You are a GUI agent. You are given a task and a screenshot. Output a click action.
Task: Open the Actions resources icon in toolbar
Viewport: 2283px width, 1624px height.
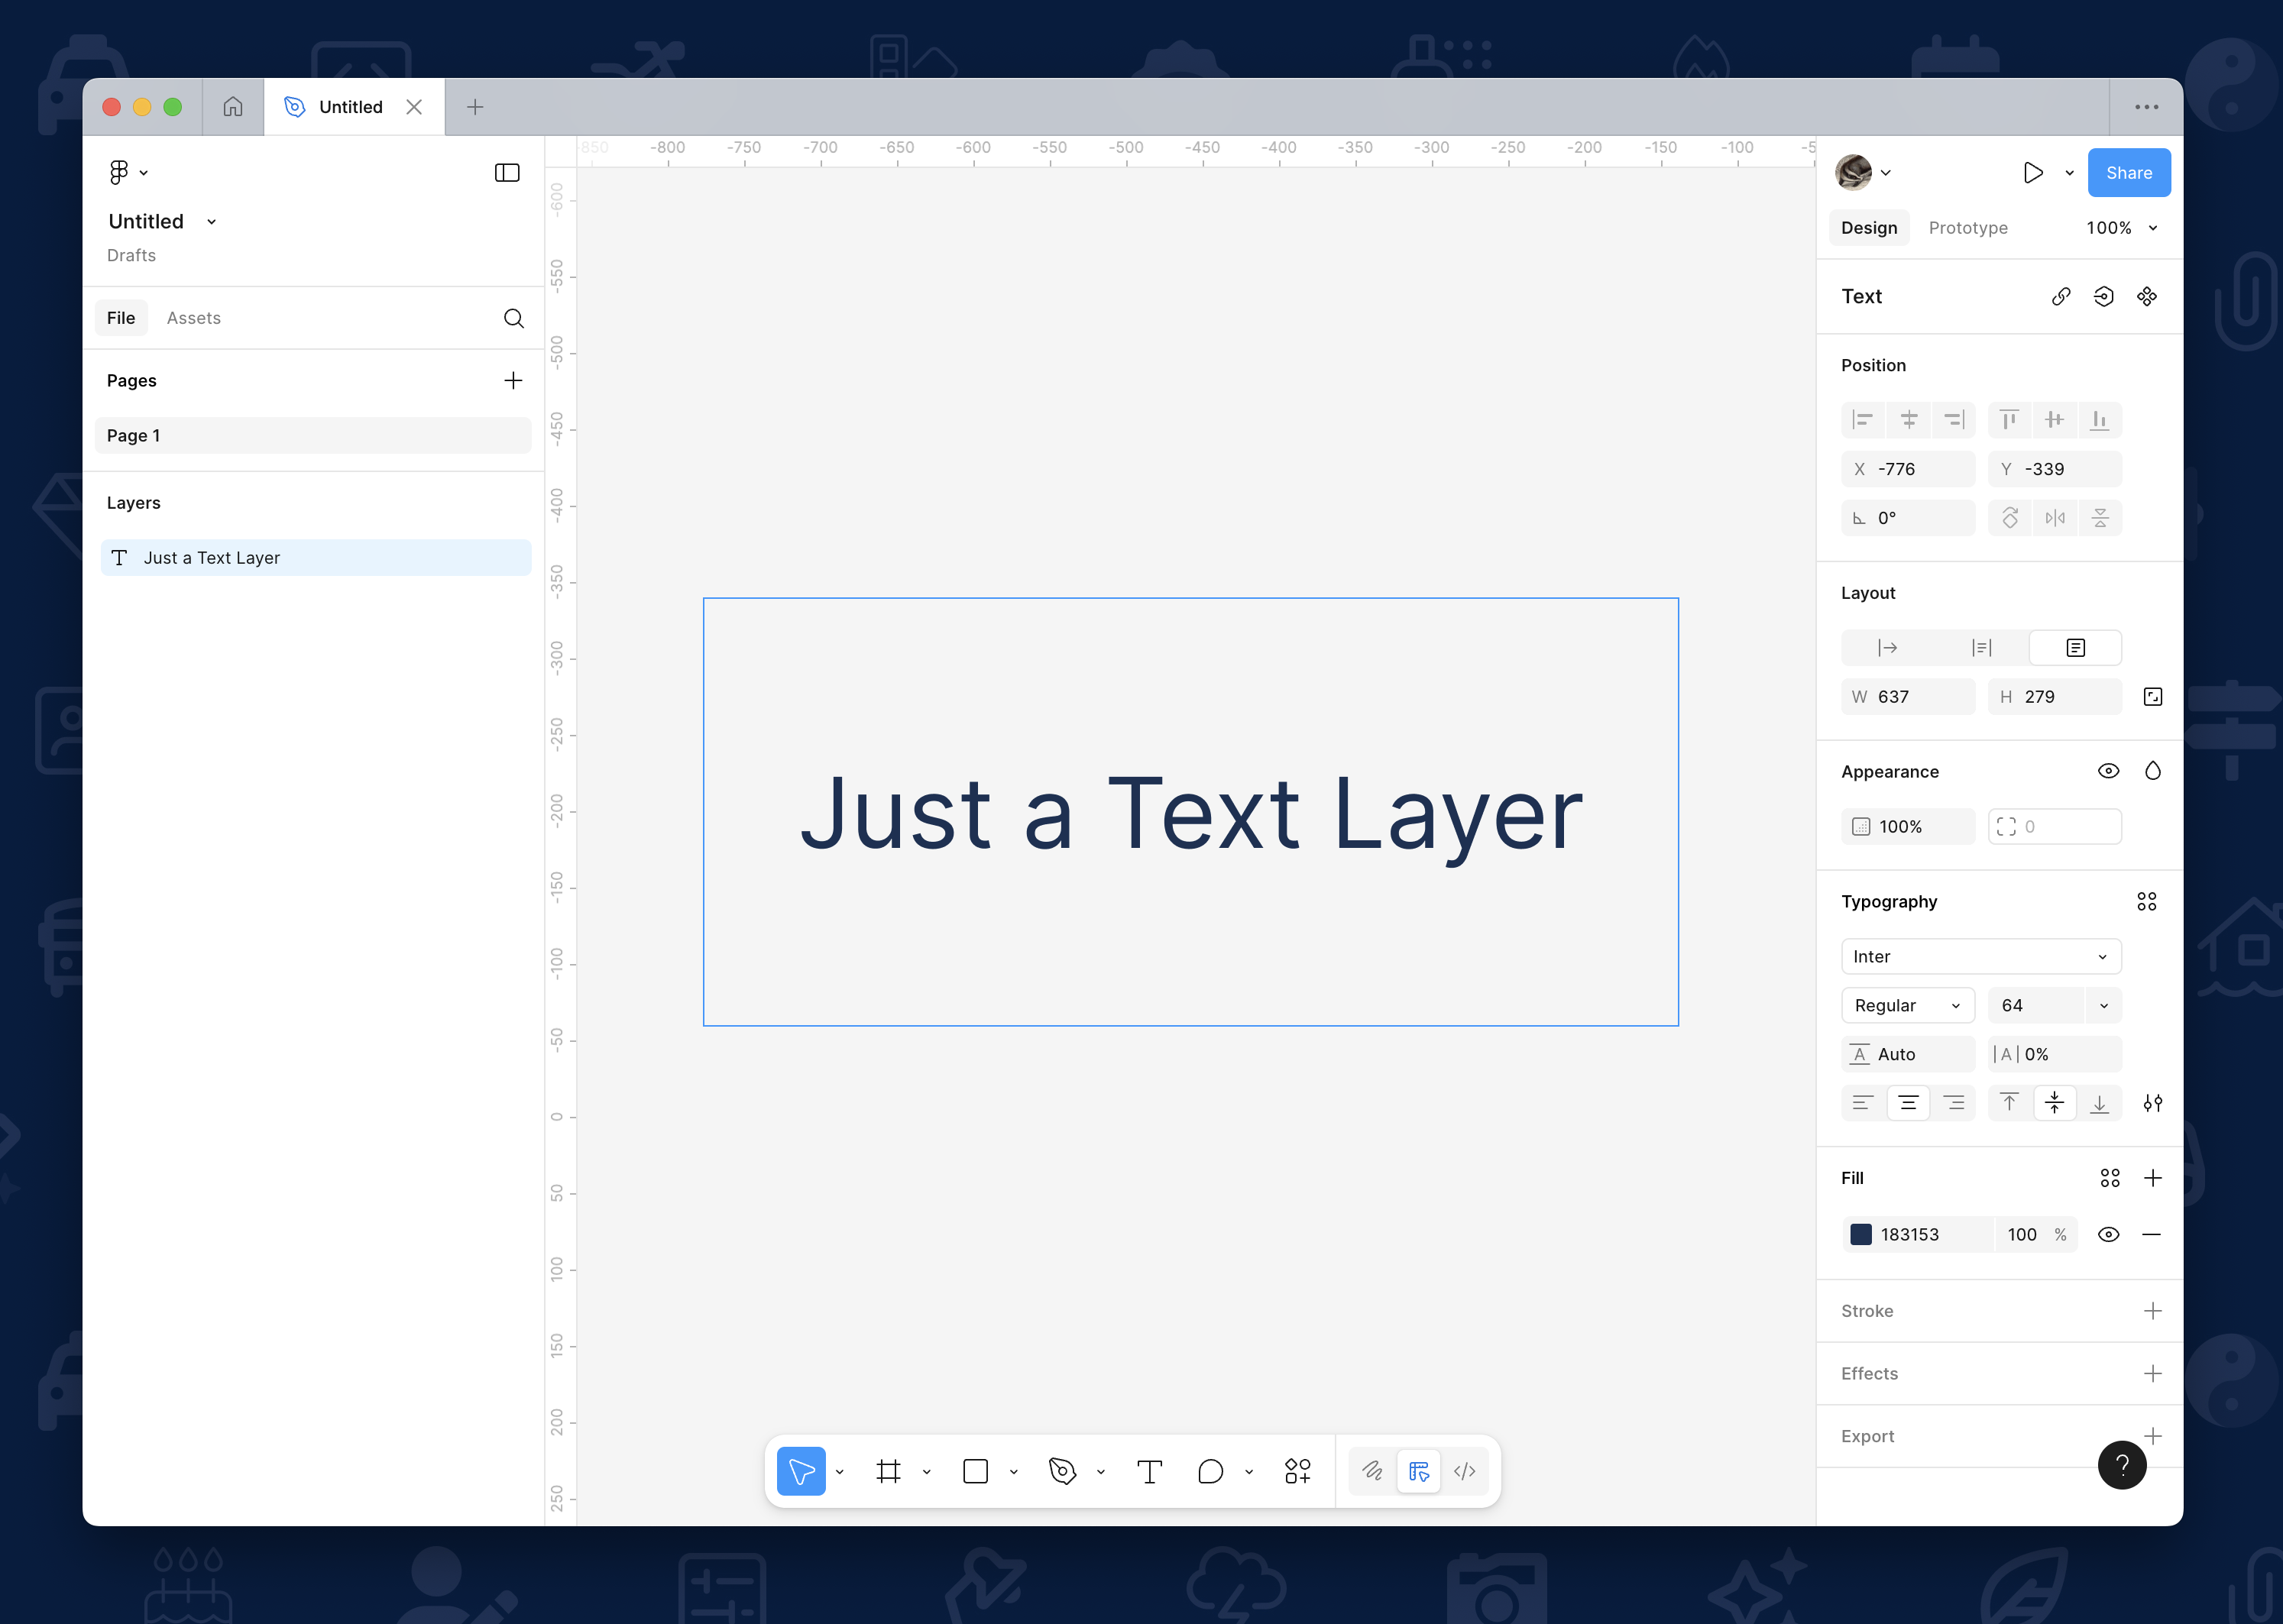tap(1297, 1471)
